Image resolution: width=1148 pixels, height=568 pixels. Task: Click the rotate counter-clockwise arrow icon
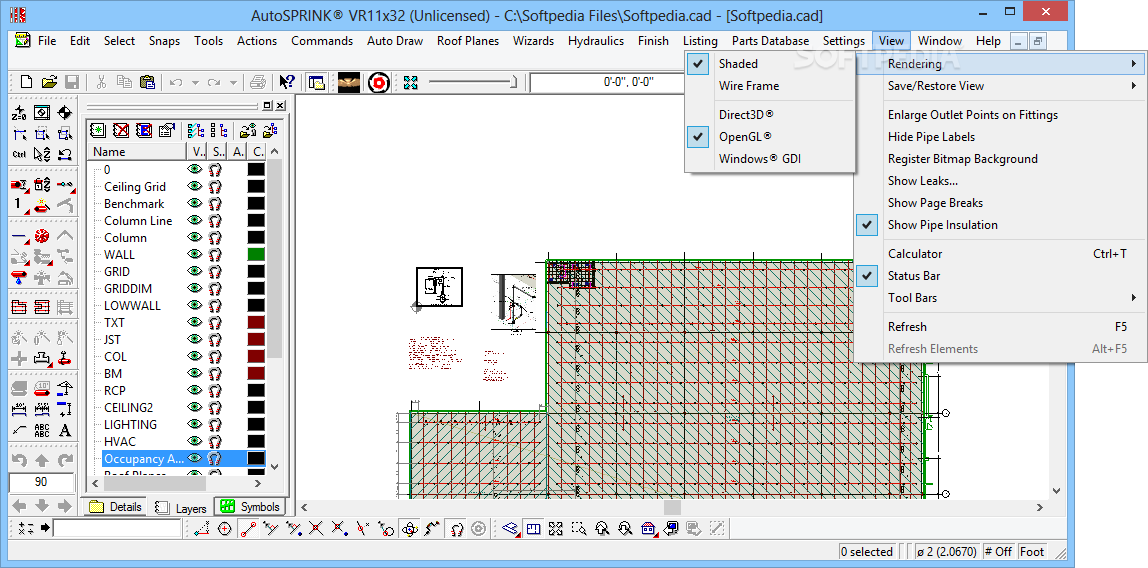[x=20, y=460]
